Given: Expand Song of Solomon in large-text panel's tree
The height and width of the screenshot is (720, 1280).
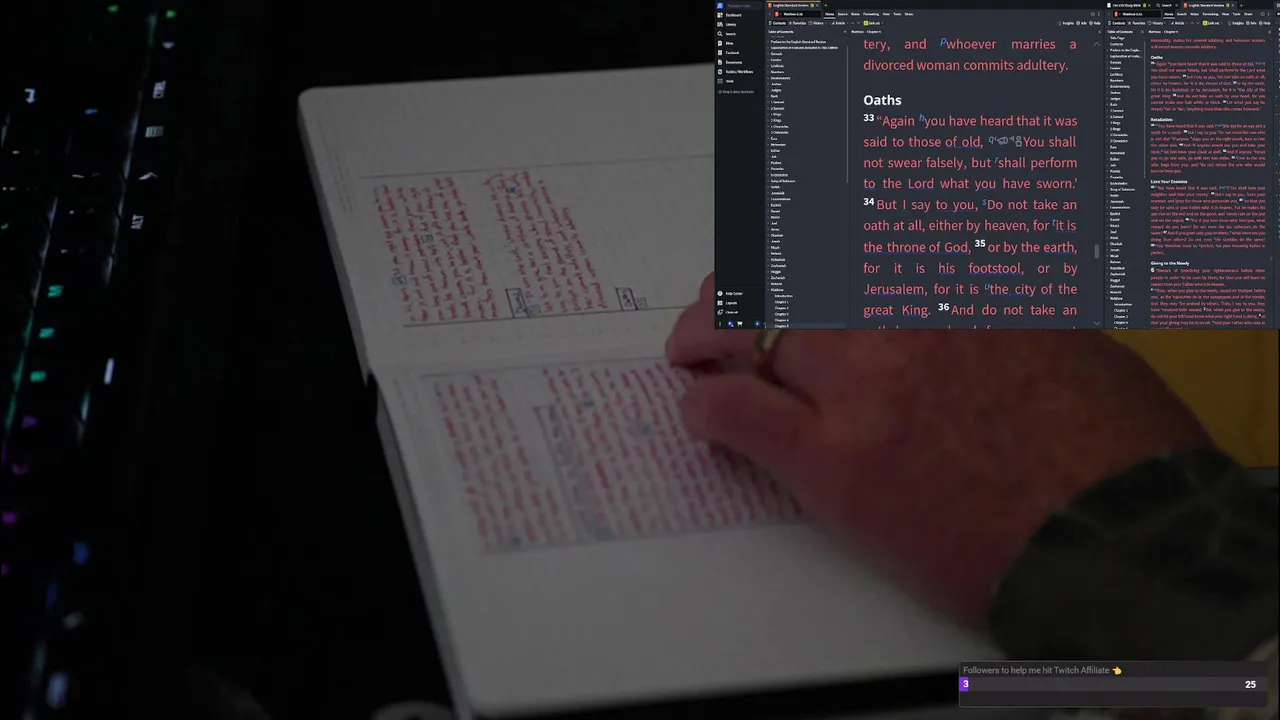Looking at the screenshot, I should click(x=768, y=181).
